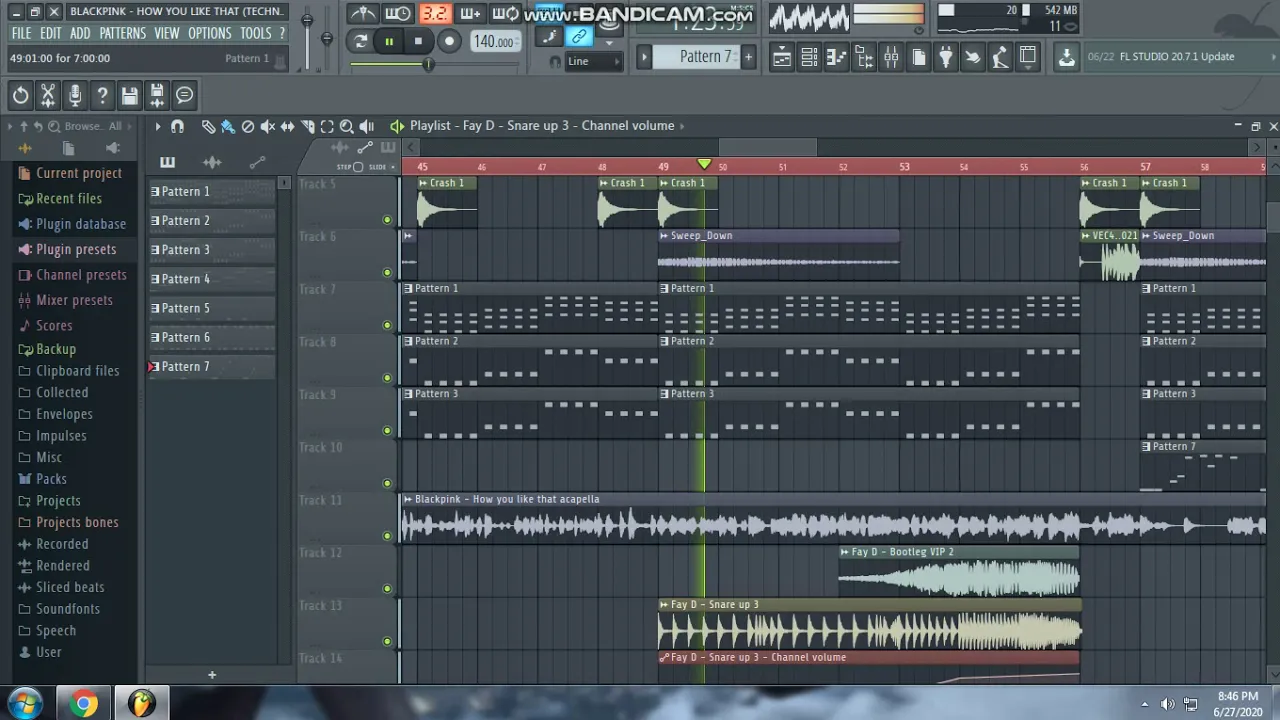
Task: Click the question mark help icon
Action: pos(102,95)
